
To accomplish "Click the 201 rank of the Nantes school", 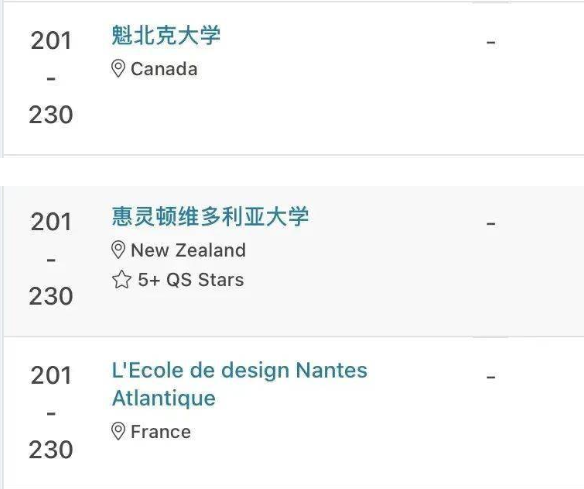I will tap(51, 375).
